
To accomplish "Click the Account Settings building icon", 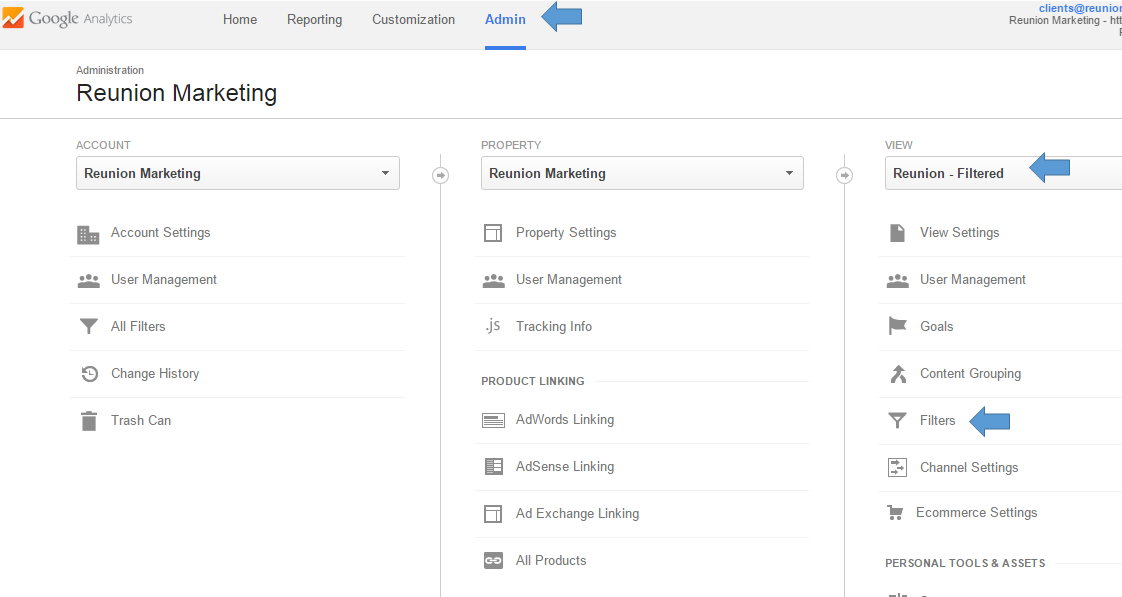I will (88, 234).
